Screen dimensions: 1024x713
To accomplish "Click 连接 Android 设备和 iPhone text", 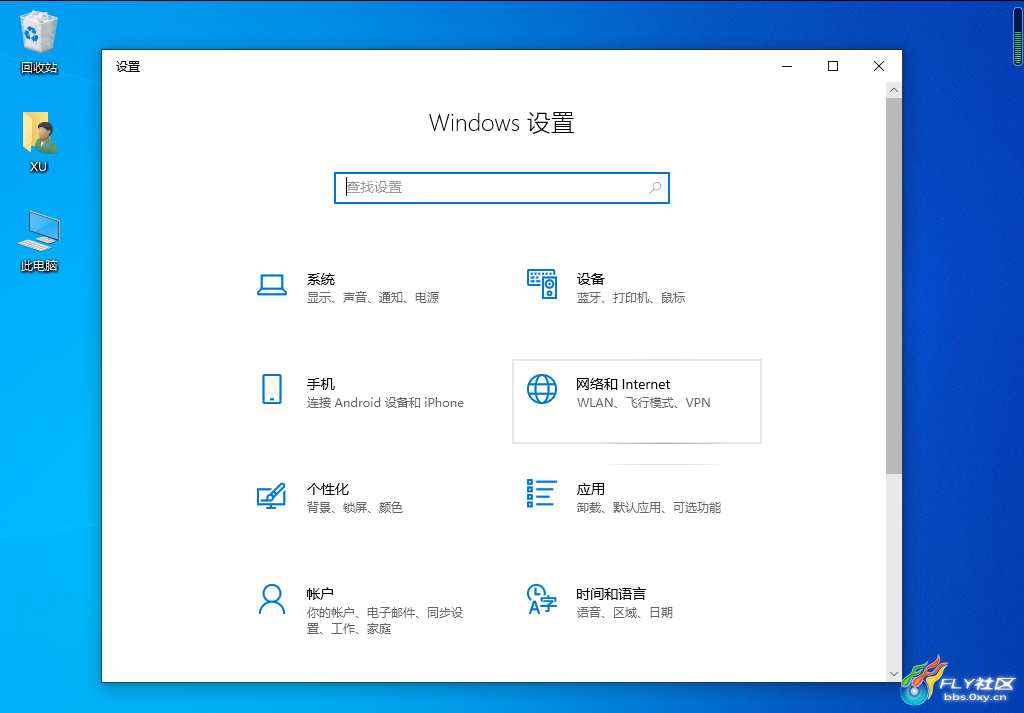I will (385, 403).
